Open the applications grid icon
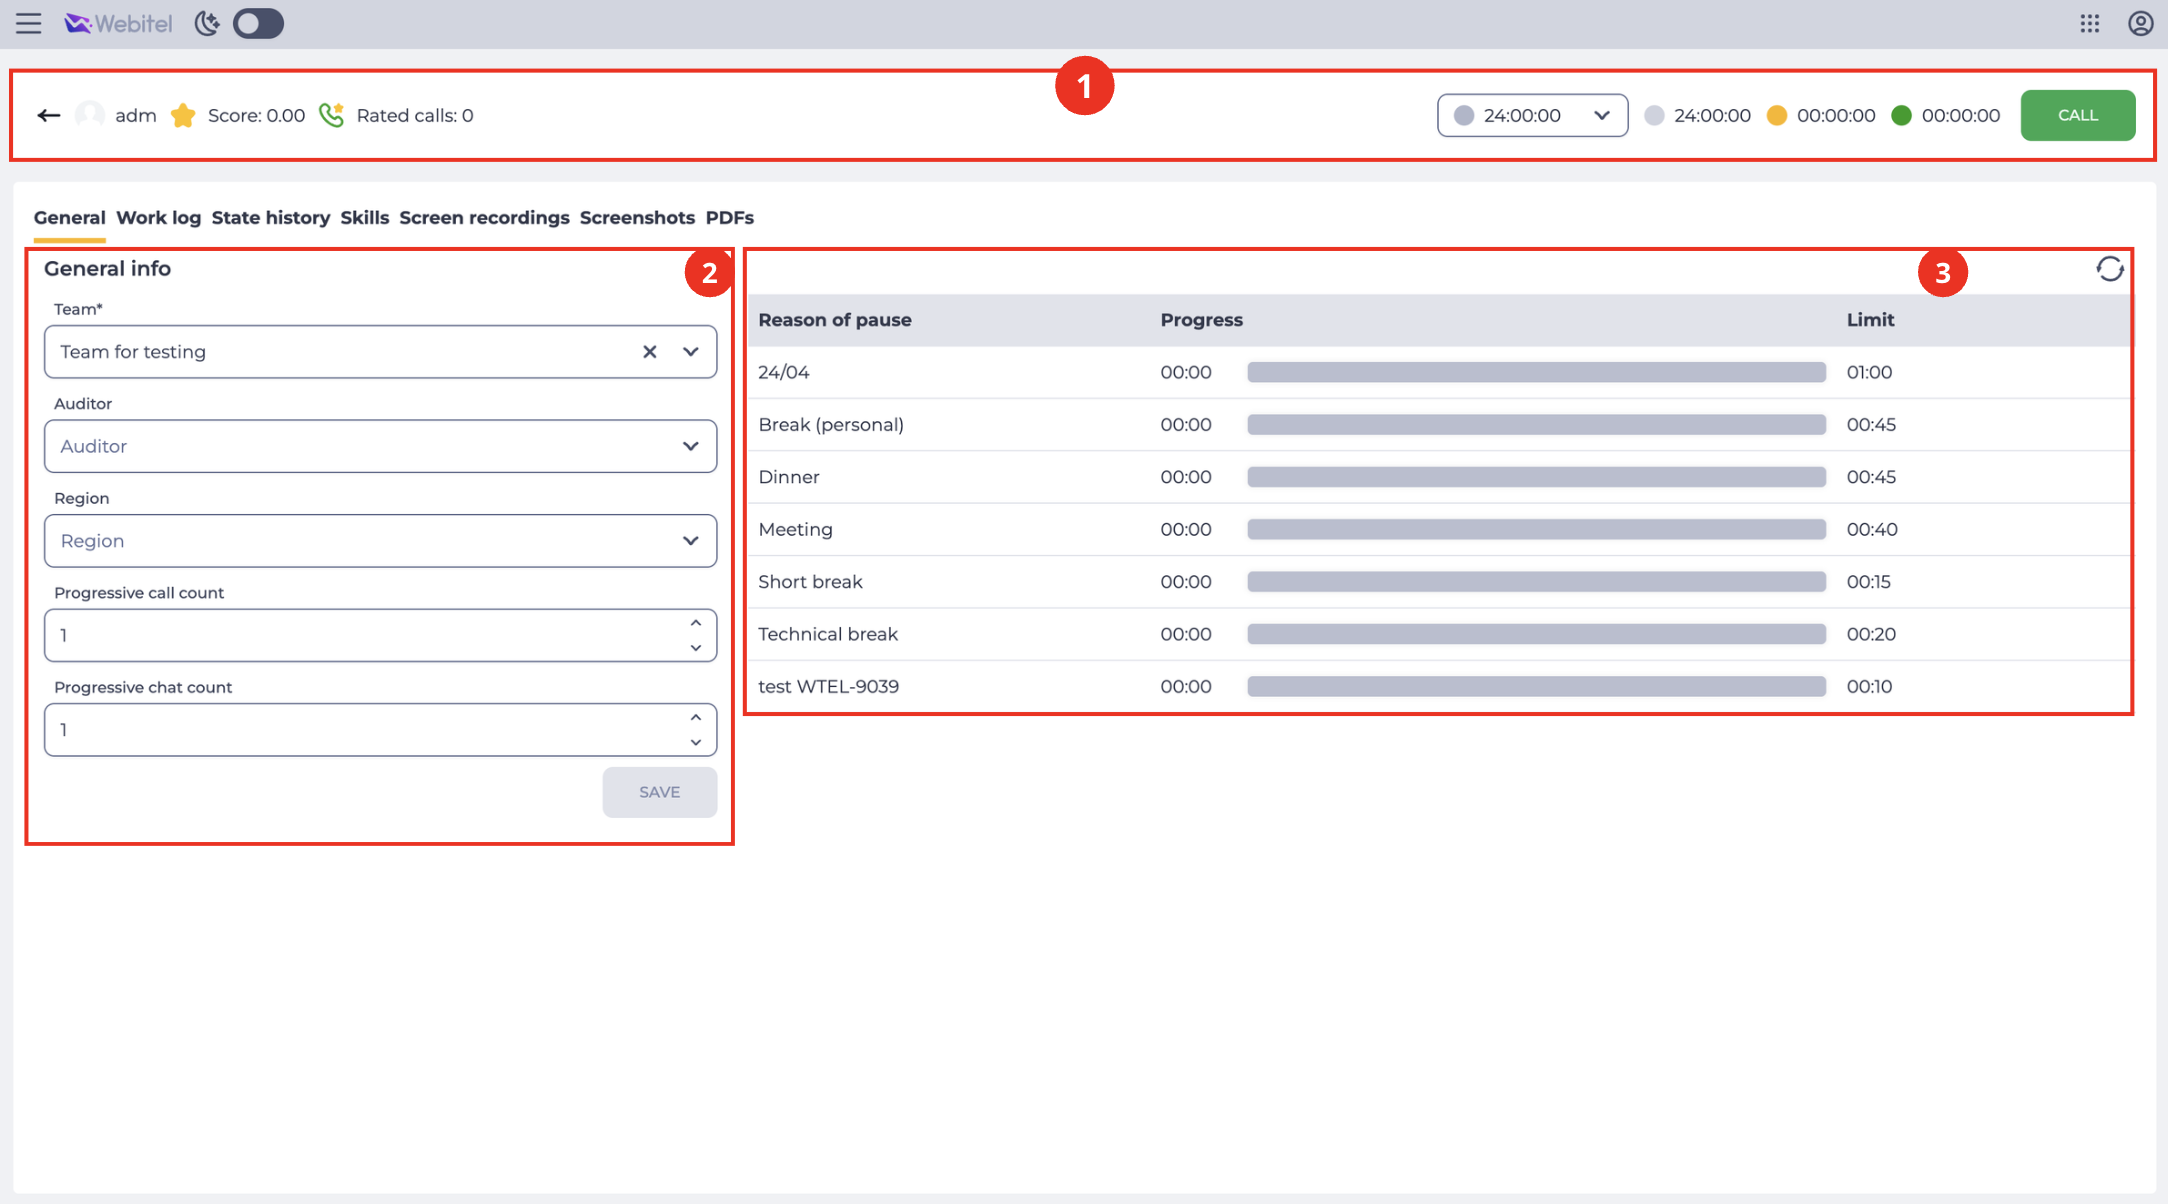2168x1204 pixels. click(x=2089, y=24)
